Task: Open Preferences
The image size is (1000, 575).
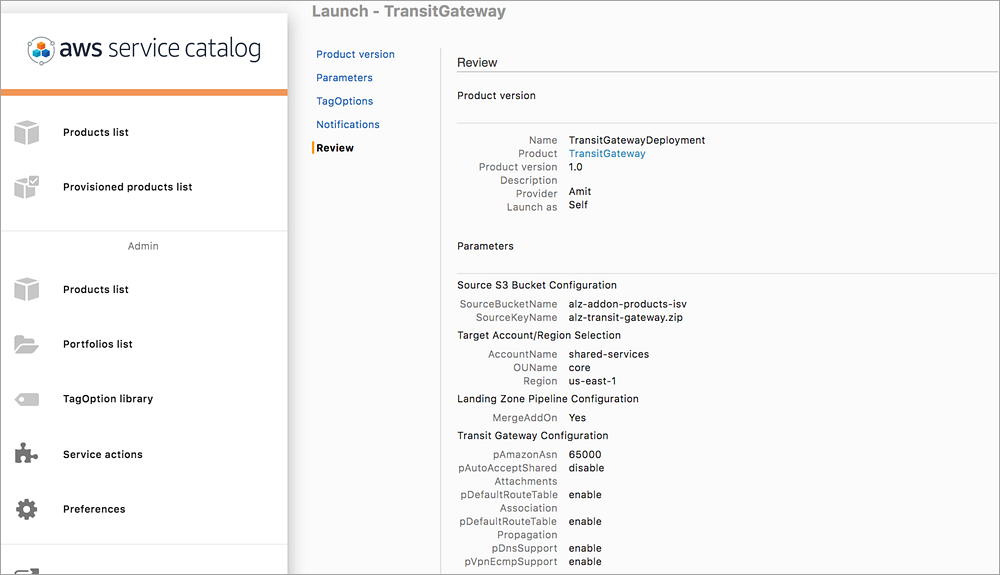Action: pos(94,509)
